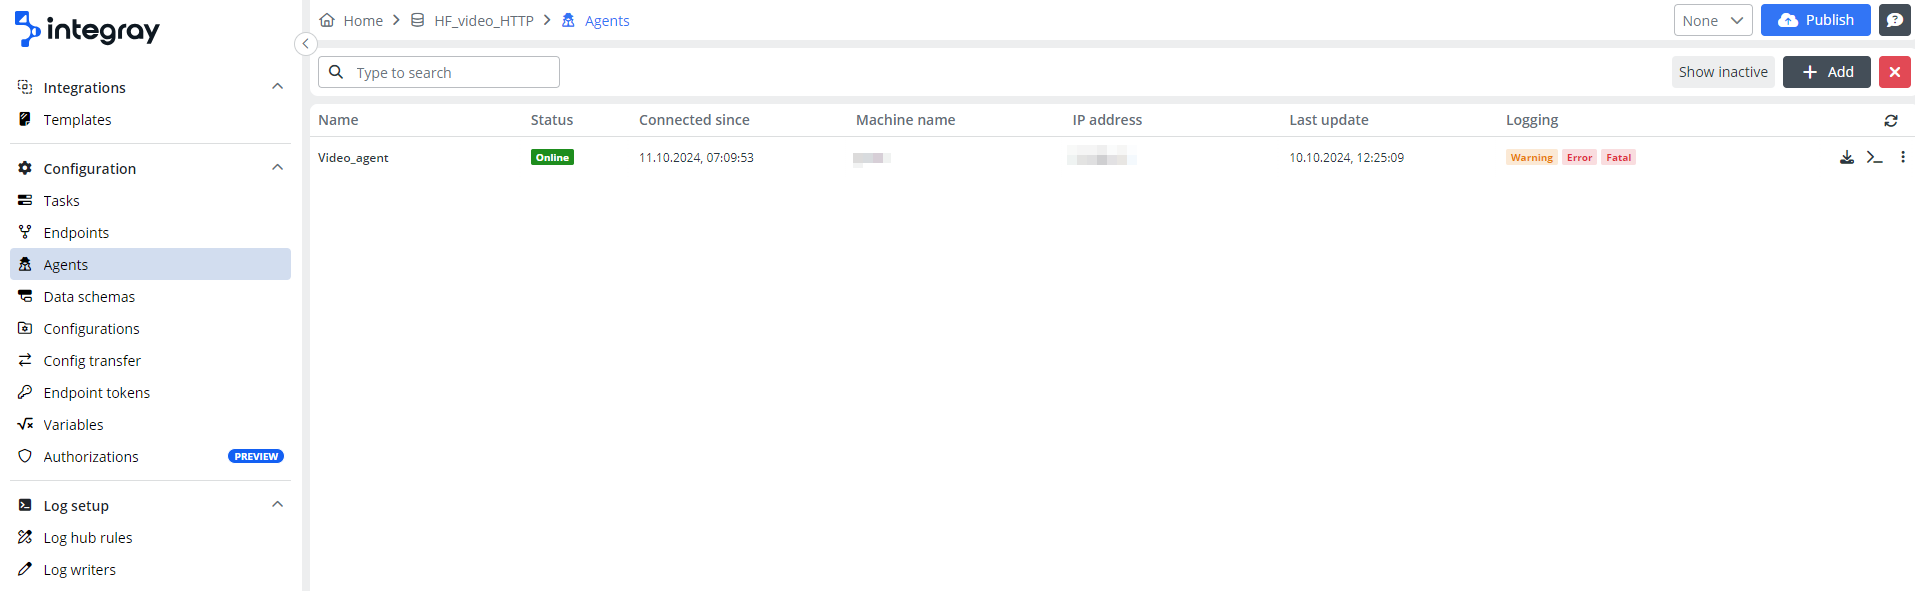The height and width of the screenshot is (591, 1915).
Task: Collapse the Integrations section
Action: [277, 87]
